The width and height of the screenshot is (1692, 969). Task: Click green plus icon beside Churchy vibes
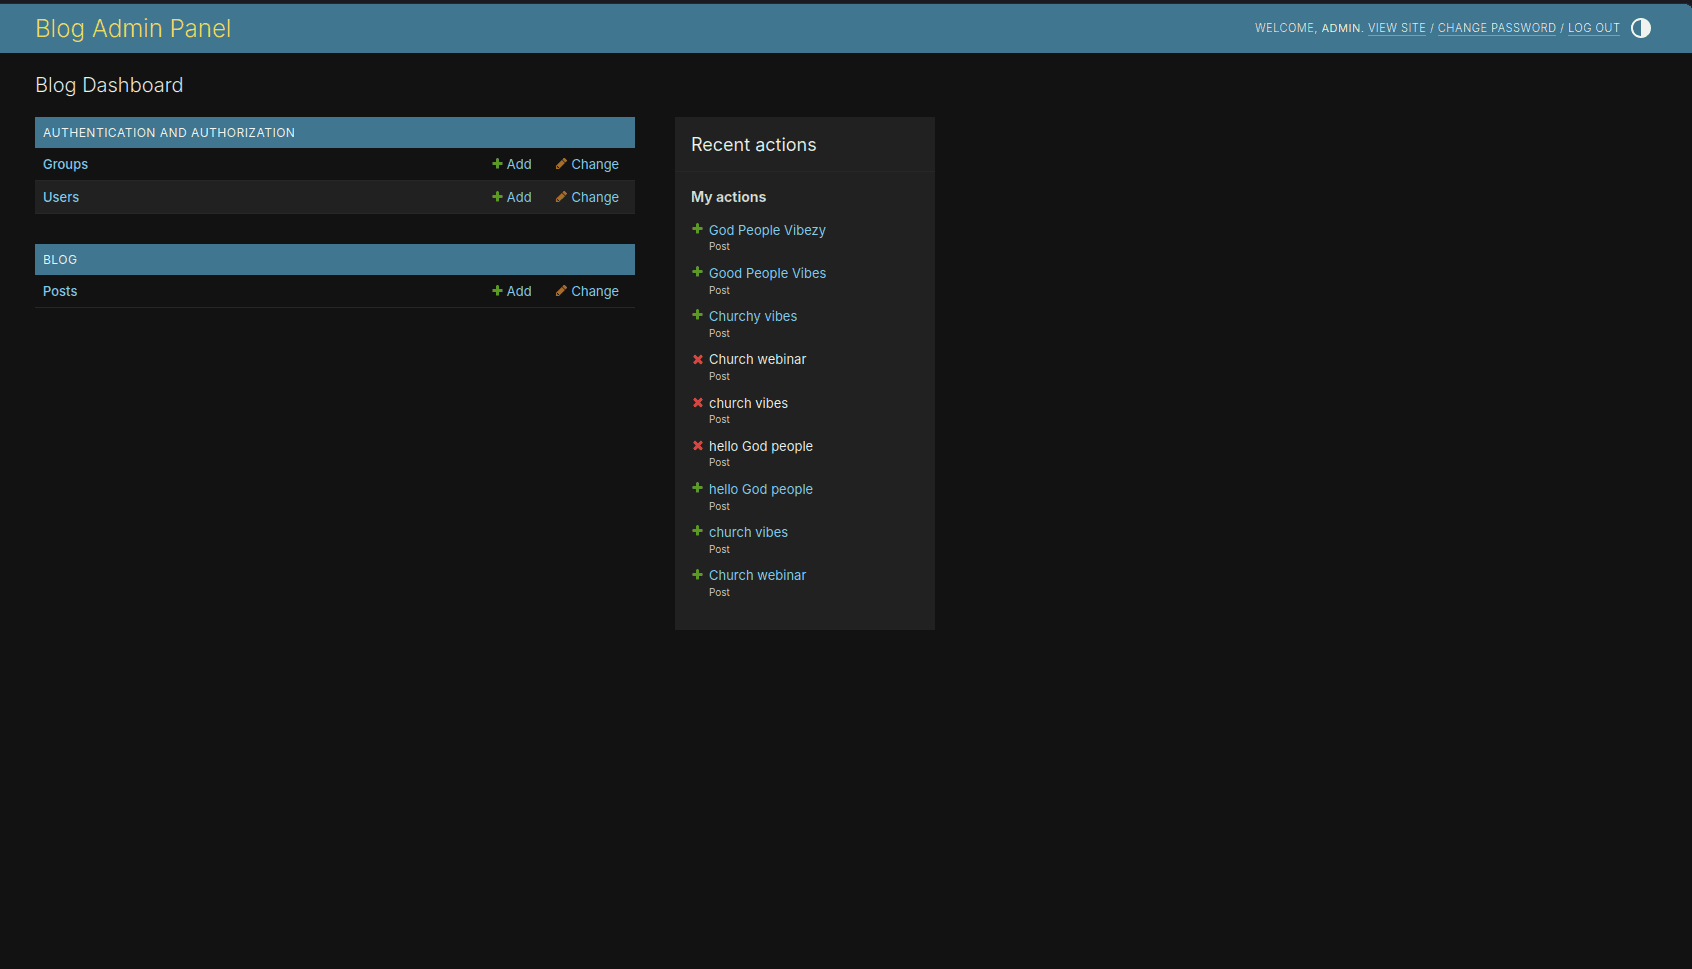(x=697, y=315)
